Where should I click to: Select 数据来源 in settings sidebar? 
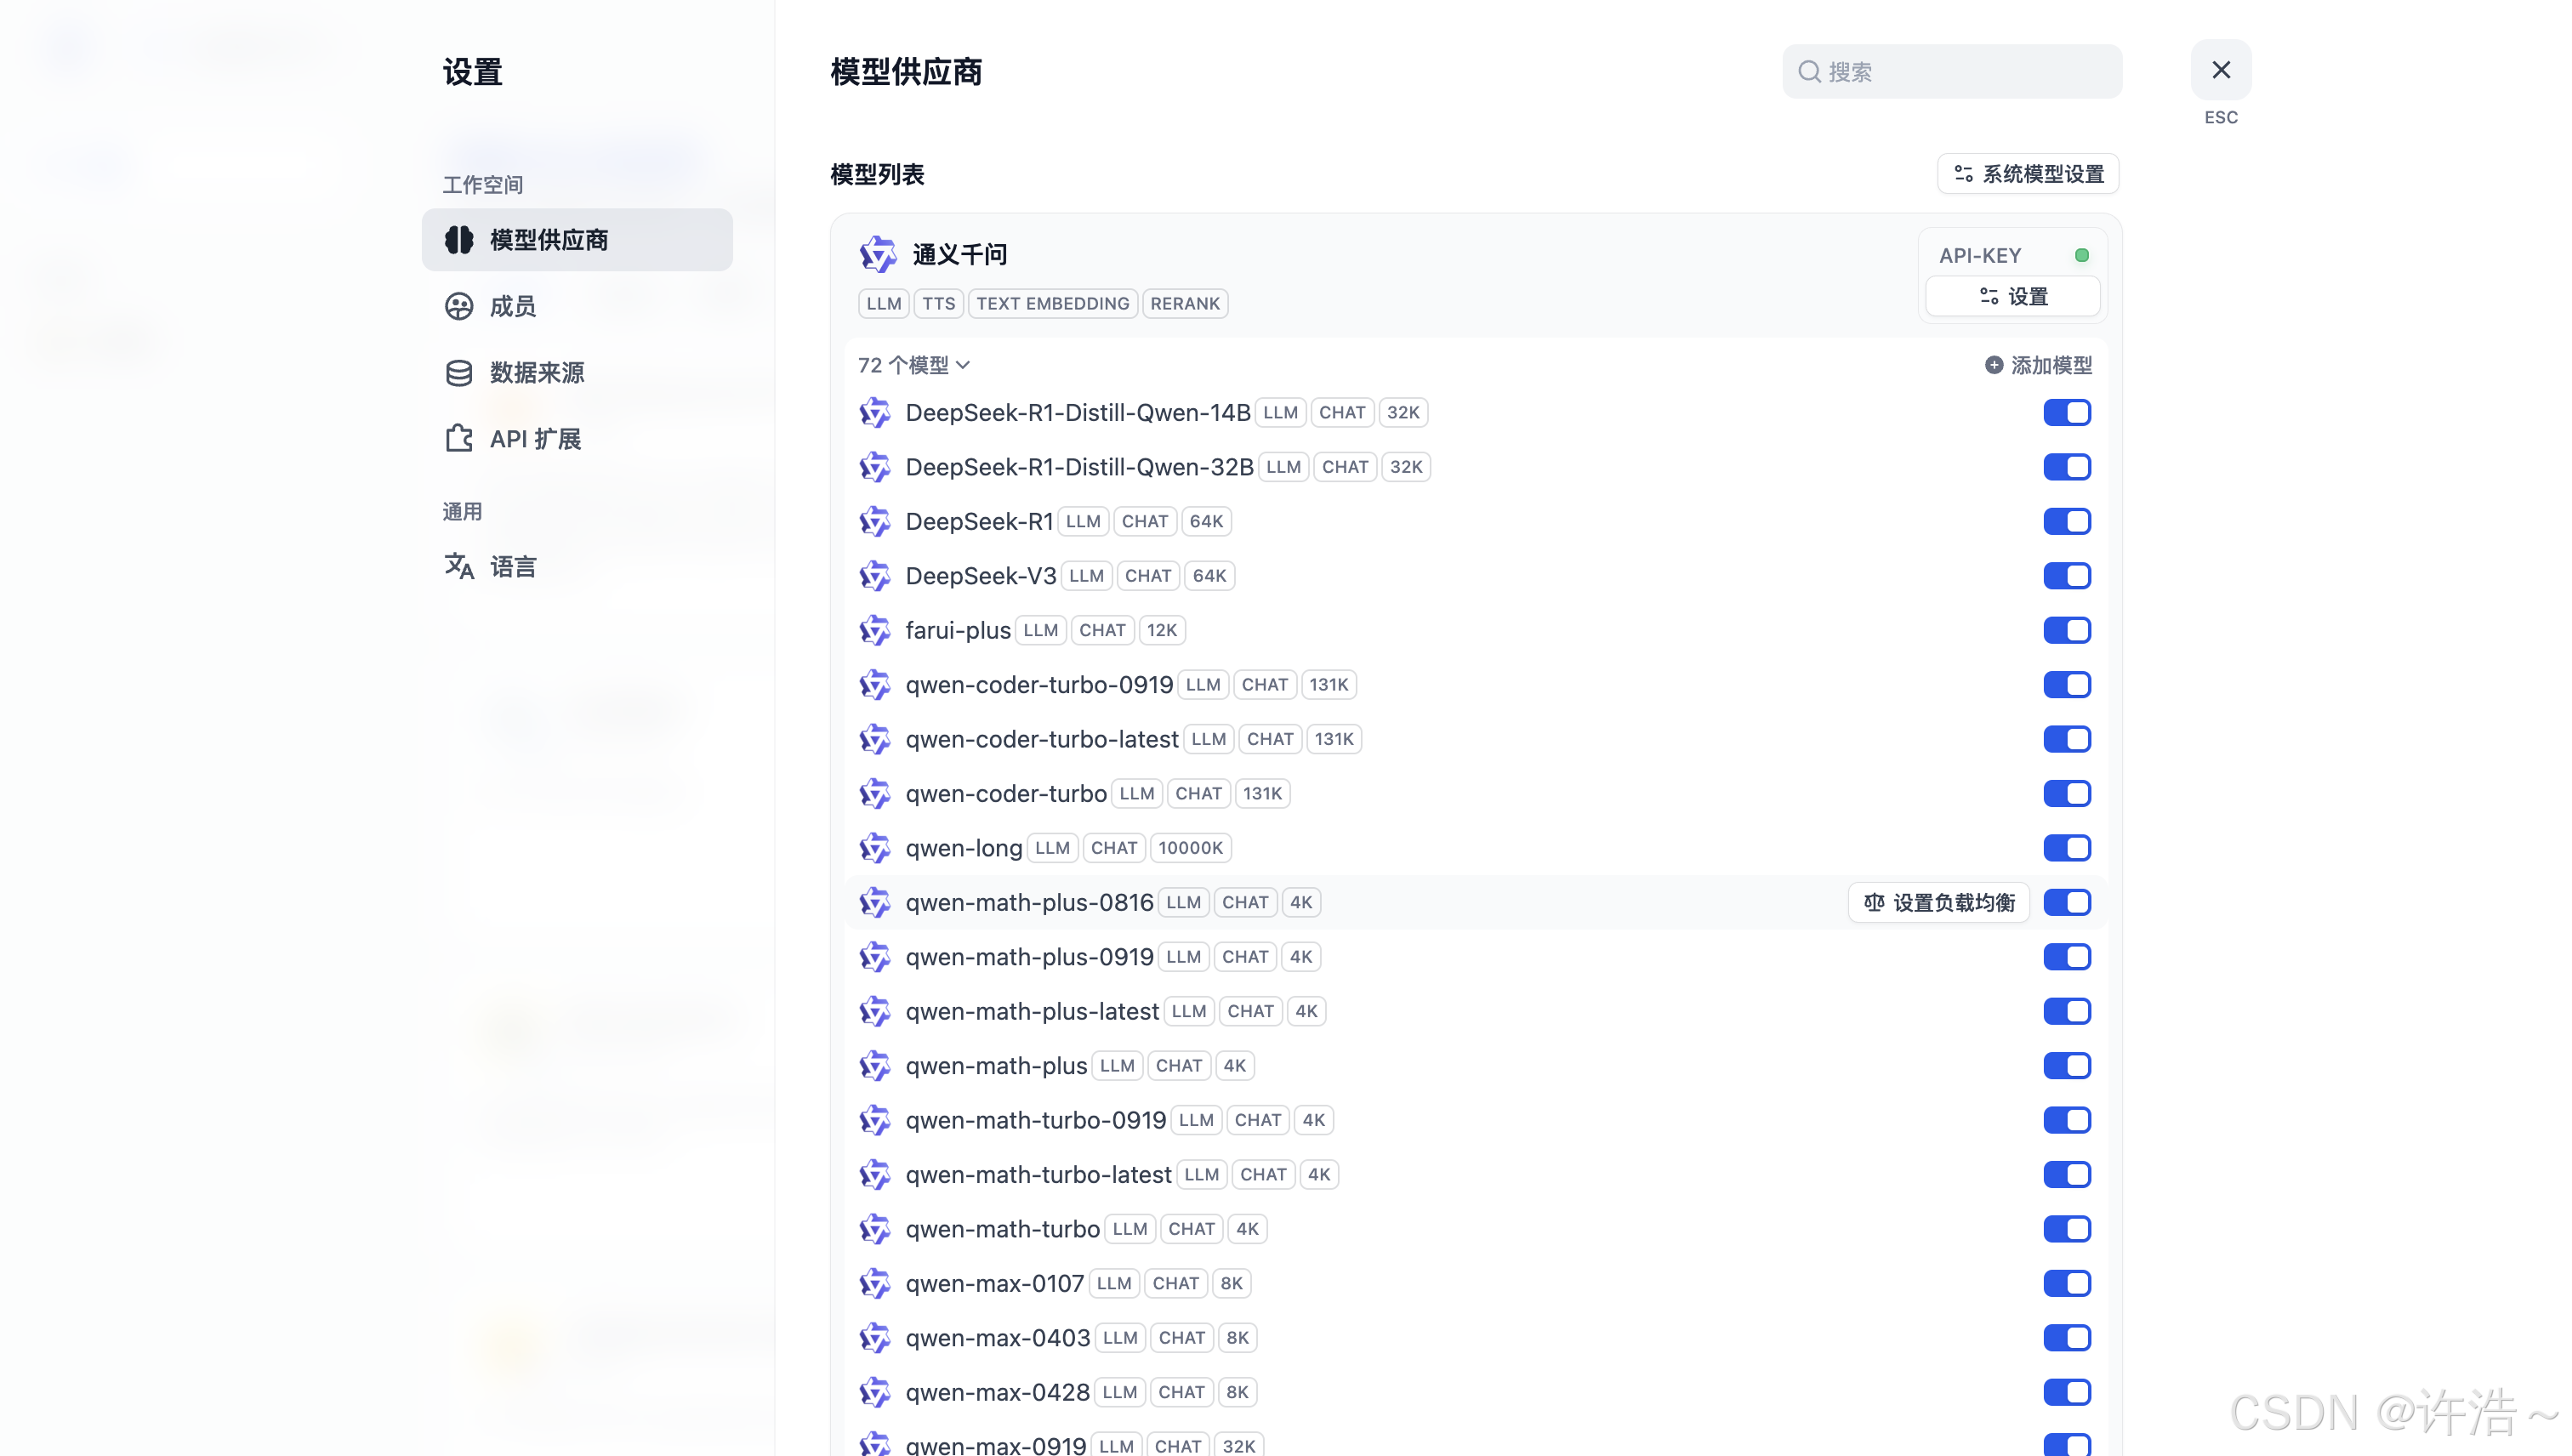pos(537,373)
